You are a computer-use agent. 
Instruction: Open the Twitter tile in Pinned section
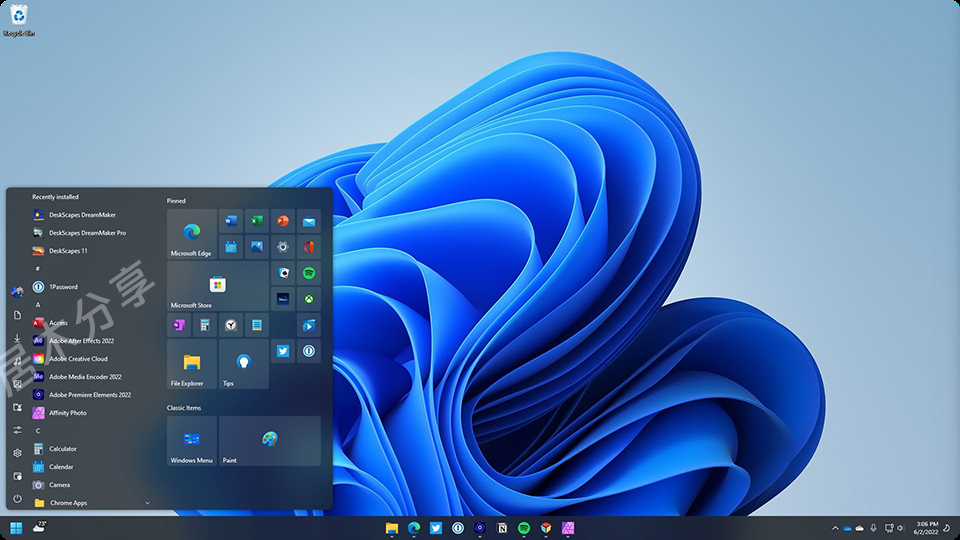click(x=283, y=351)
